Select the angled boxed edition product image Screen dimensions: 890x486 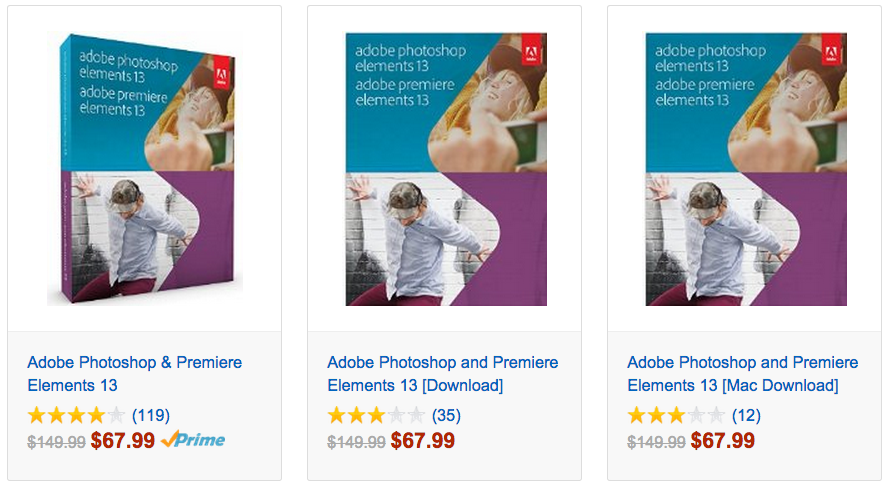[x=145, y=170]
